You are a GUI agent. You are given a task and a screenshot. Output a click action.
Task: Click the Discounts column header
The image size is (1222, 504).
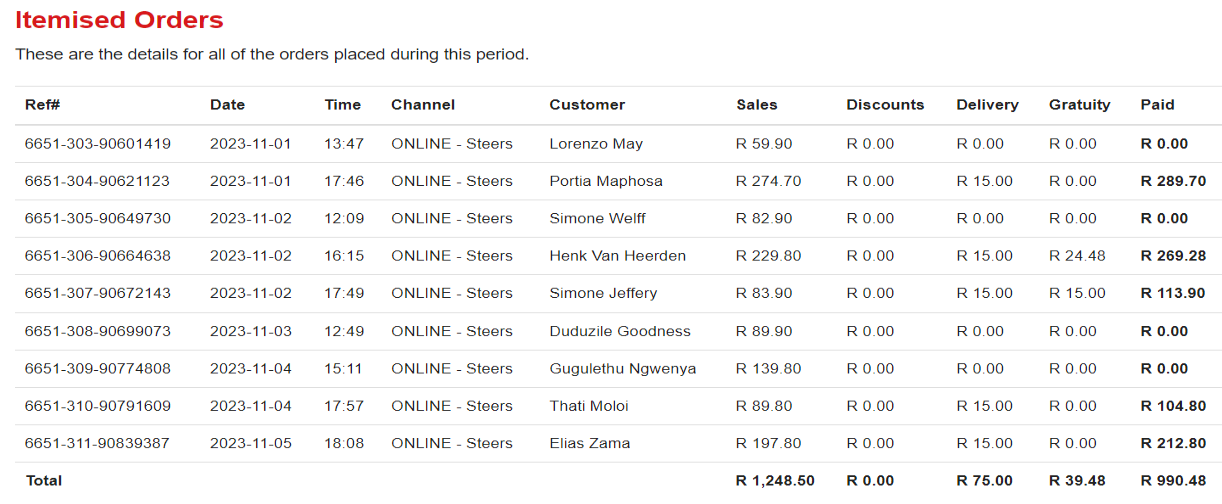pos(885,105)
